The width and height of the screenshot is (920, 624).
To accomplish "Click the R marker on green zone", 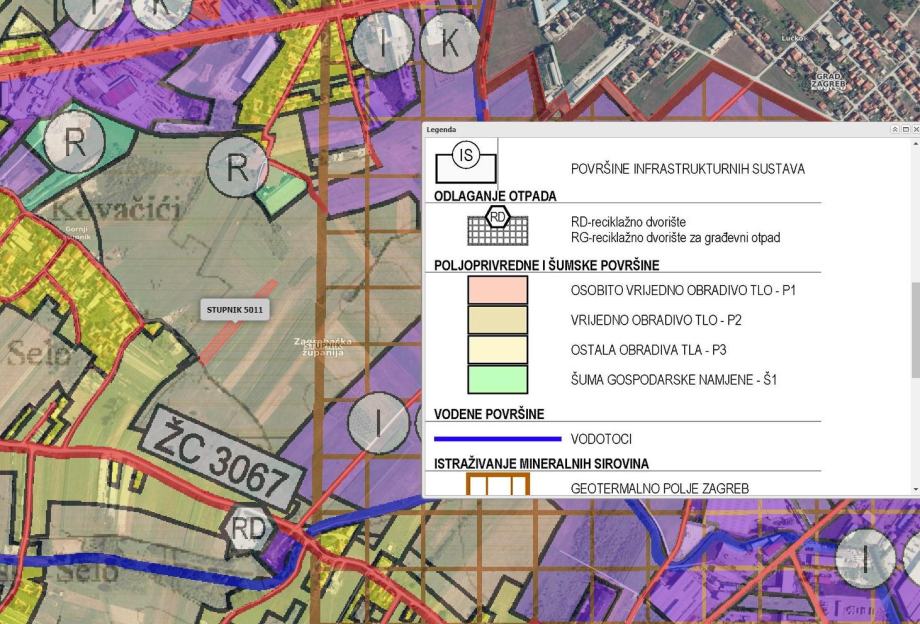I will pyautogui.click(x=74, y=141).
